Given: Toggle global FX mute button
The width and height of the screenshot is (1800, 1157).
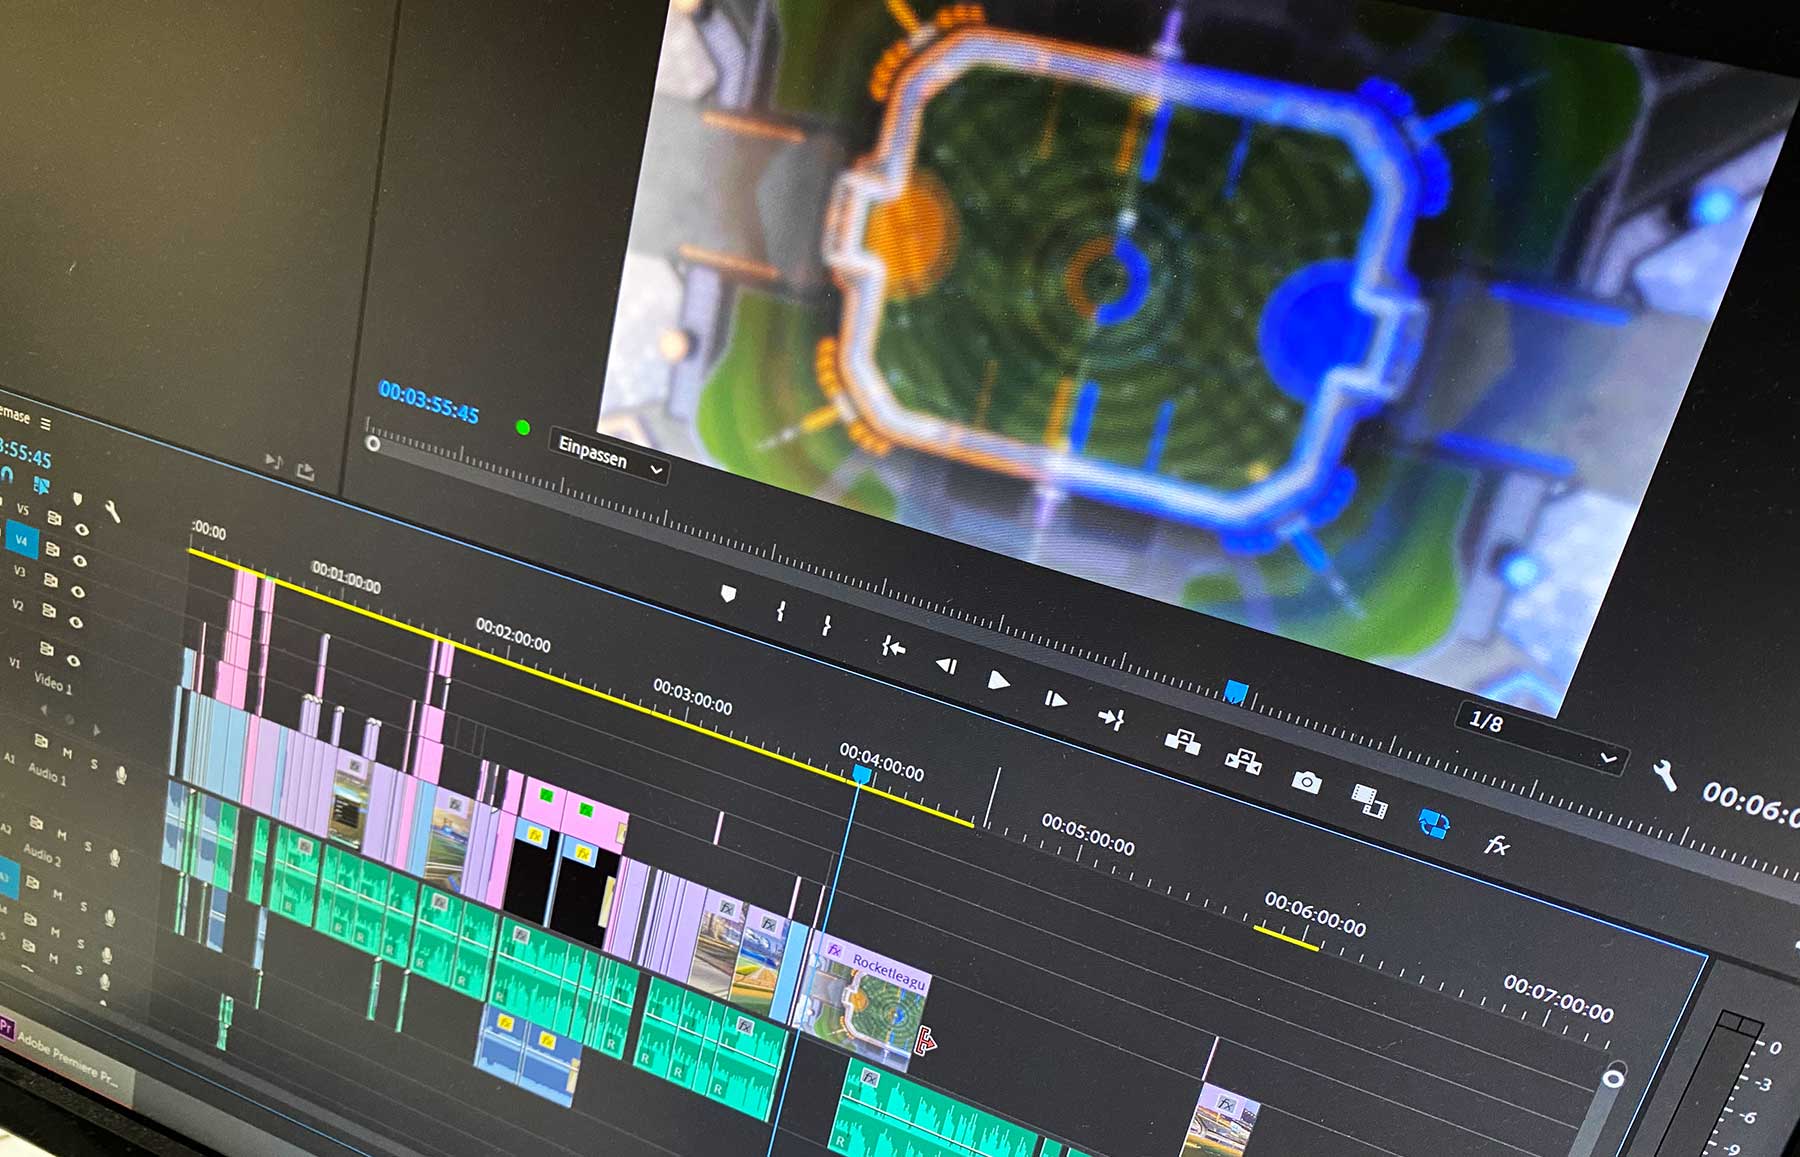Looking at the screenshot, I should point(1496,845).
